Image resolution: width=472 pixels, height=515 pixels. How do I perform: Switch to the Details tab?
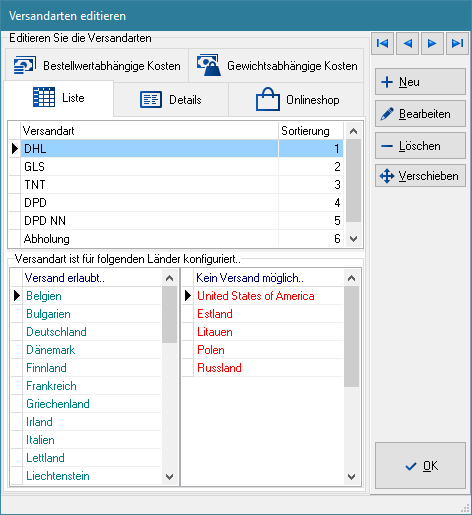171,100
